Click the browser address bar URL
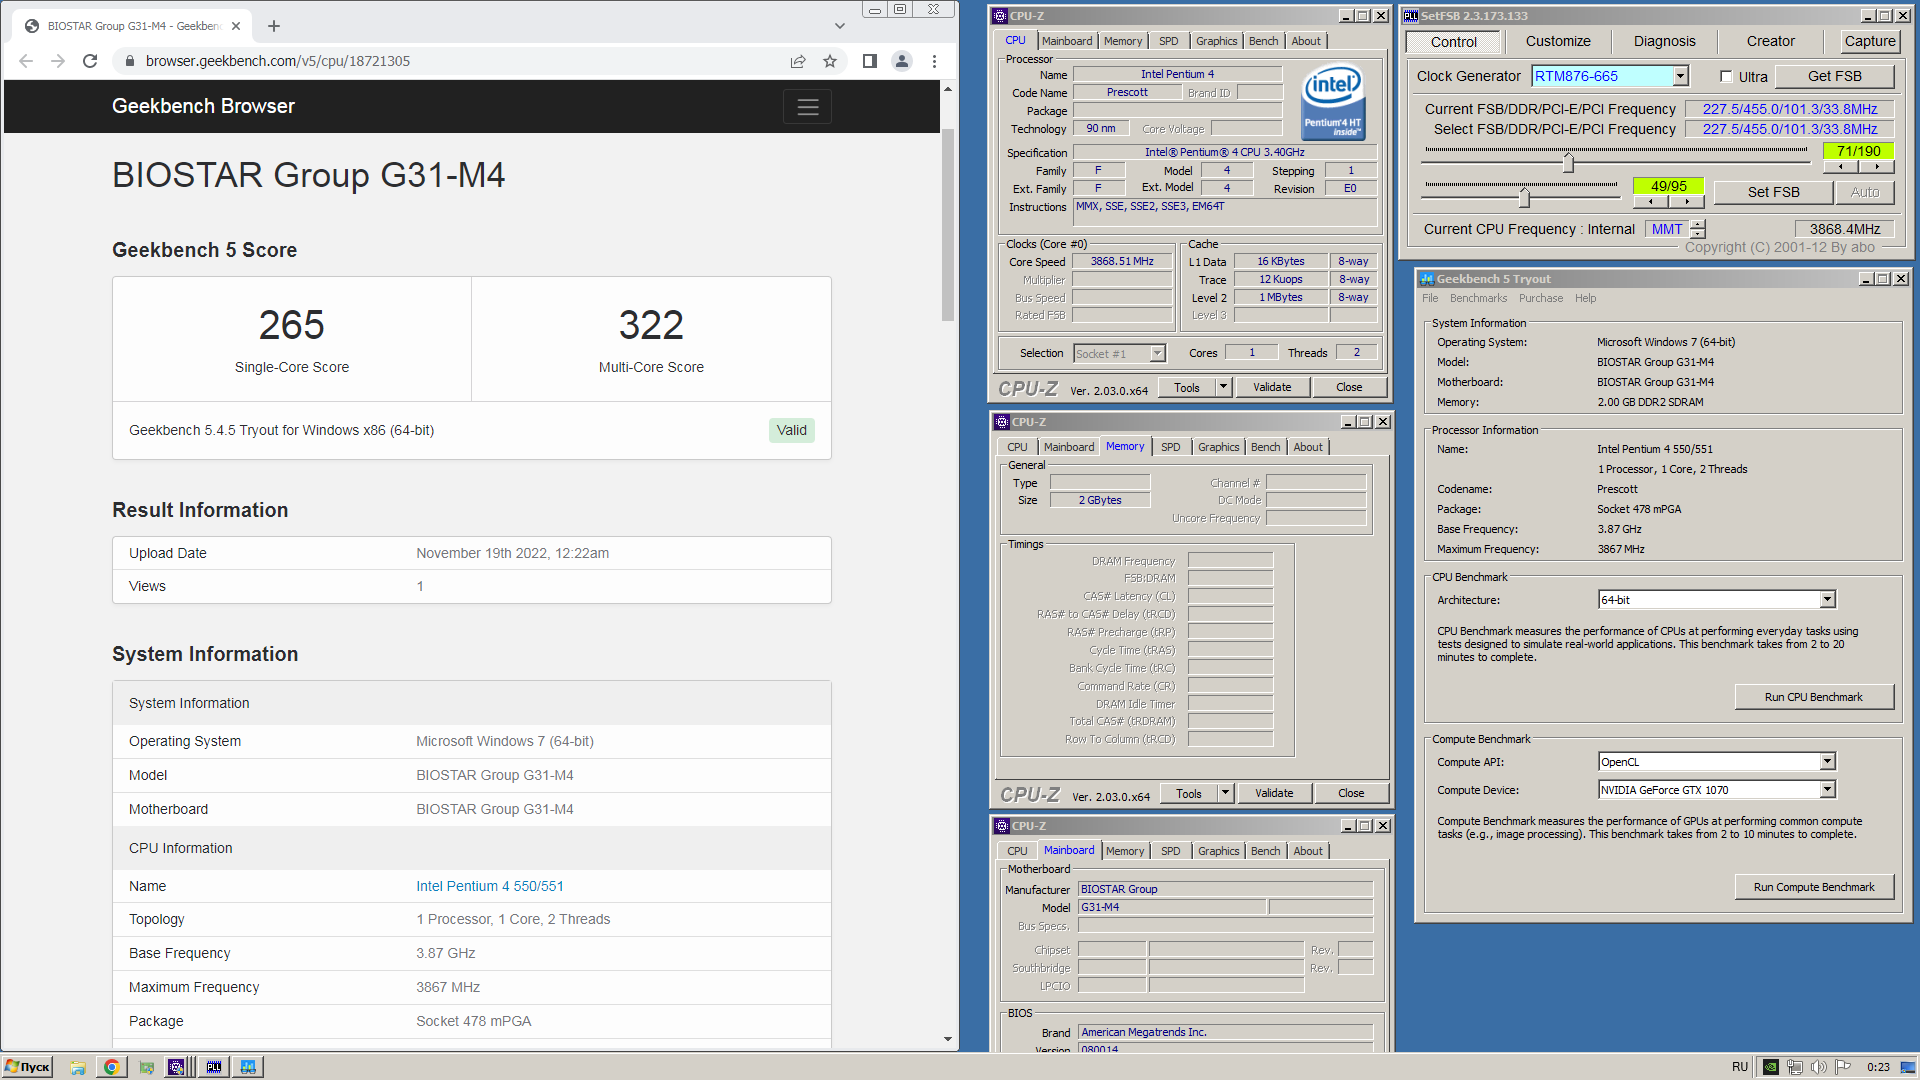 (278, 61)
